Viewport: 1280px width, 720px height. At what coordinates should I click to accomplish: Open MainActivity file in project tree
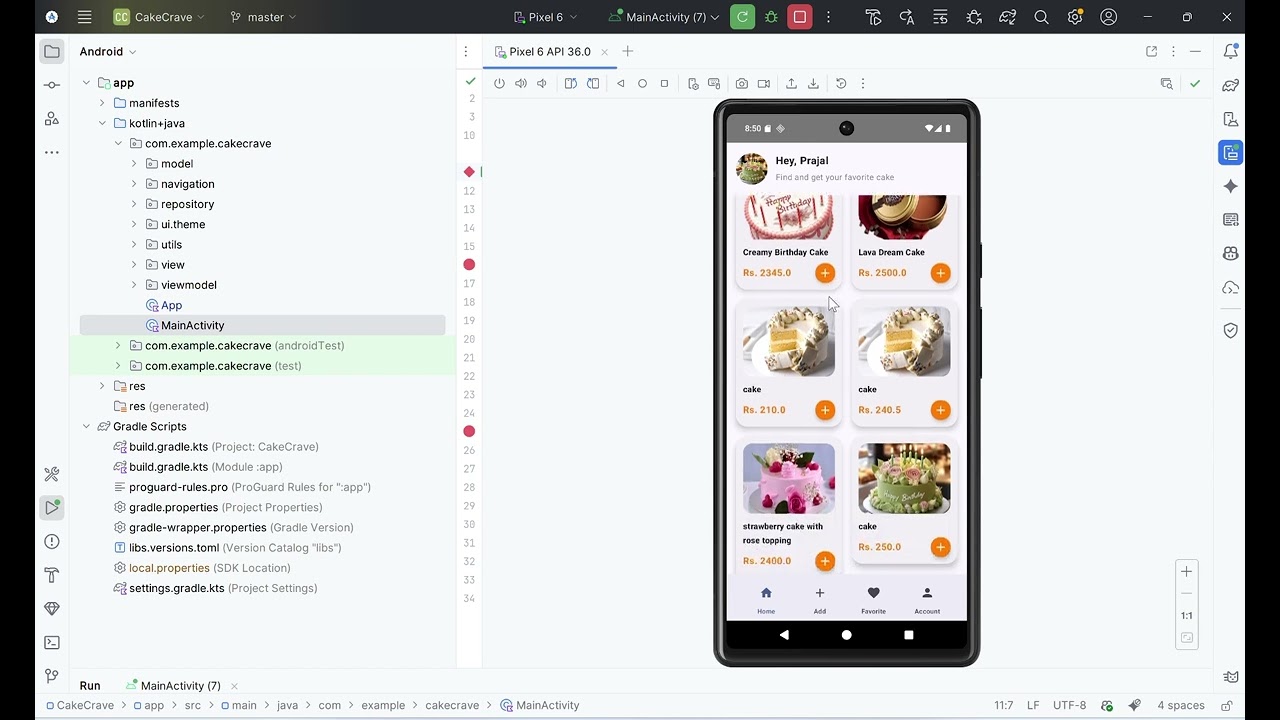click(x=192, y=325)
